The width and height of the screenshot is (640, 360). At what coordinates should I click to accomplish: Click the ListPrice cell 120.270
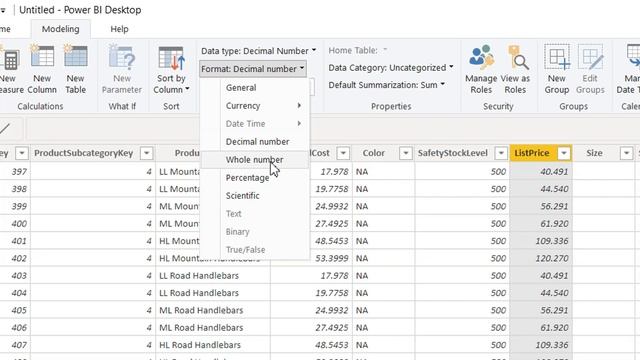[541, 258]
